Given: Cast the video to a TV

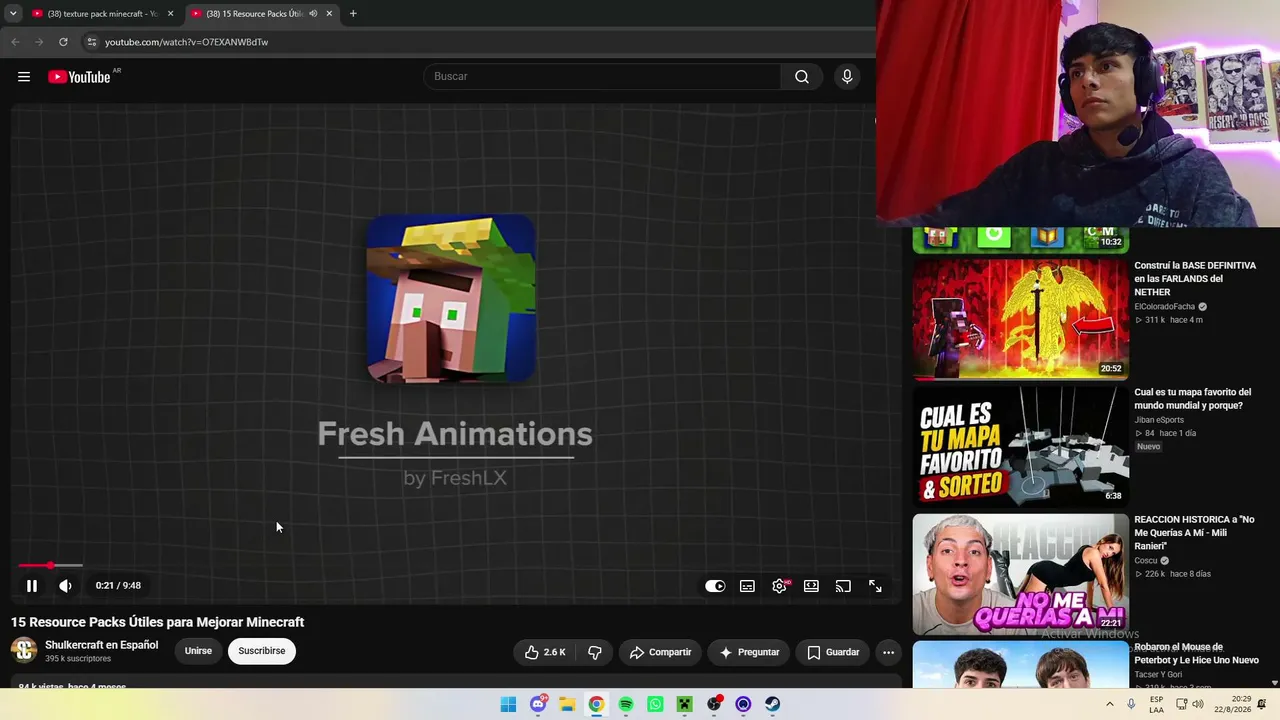Looking at the screenshot, I should coord(843,586).
